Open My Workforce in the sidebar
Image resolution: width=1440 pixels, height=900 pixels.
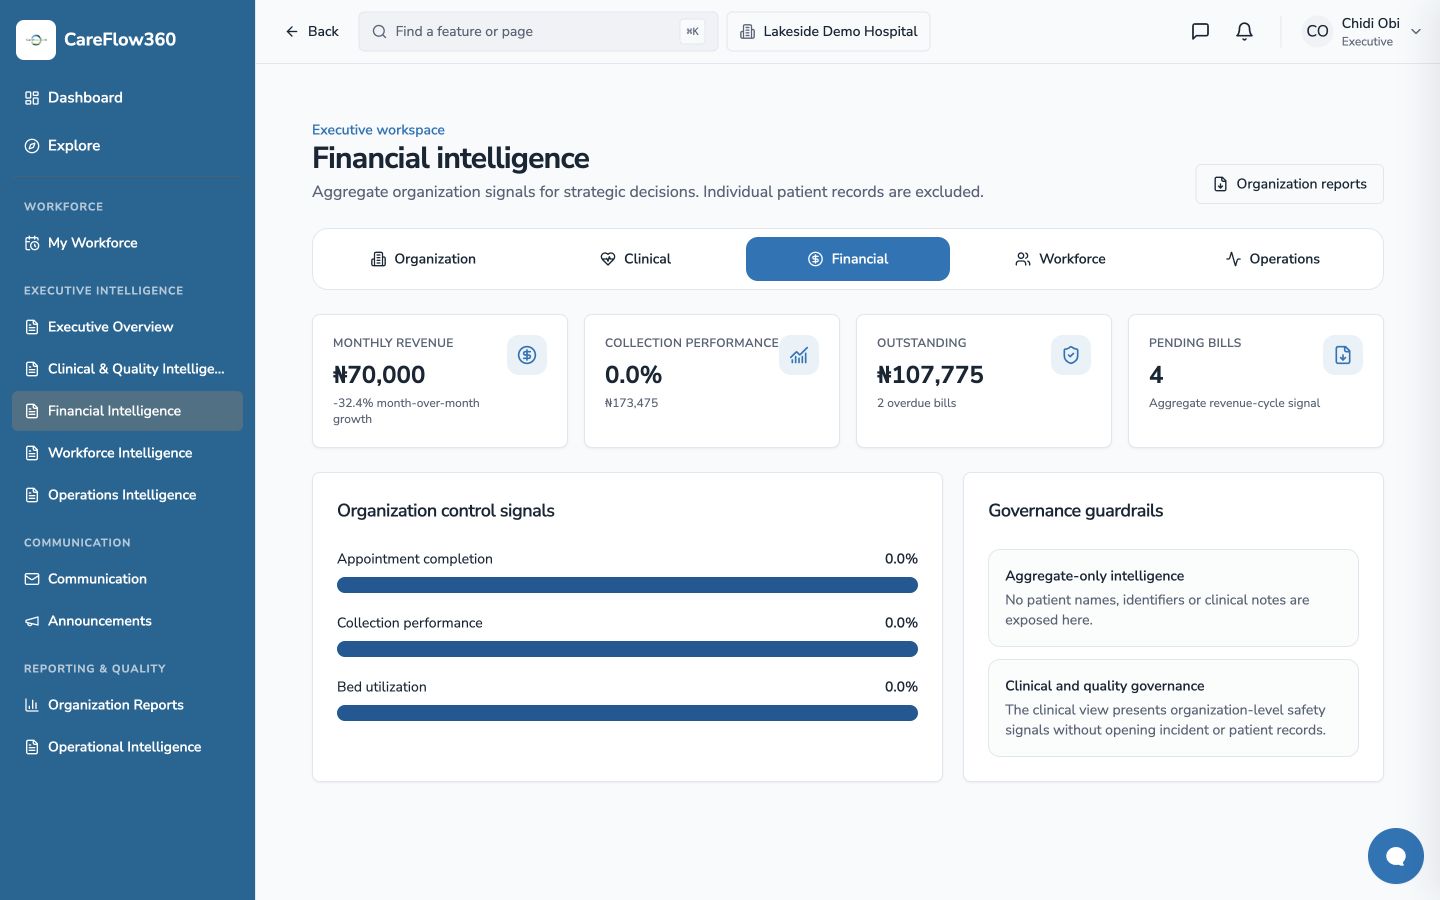[127, 243]
